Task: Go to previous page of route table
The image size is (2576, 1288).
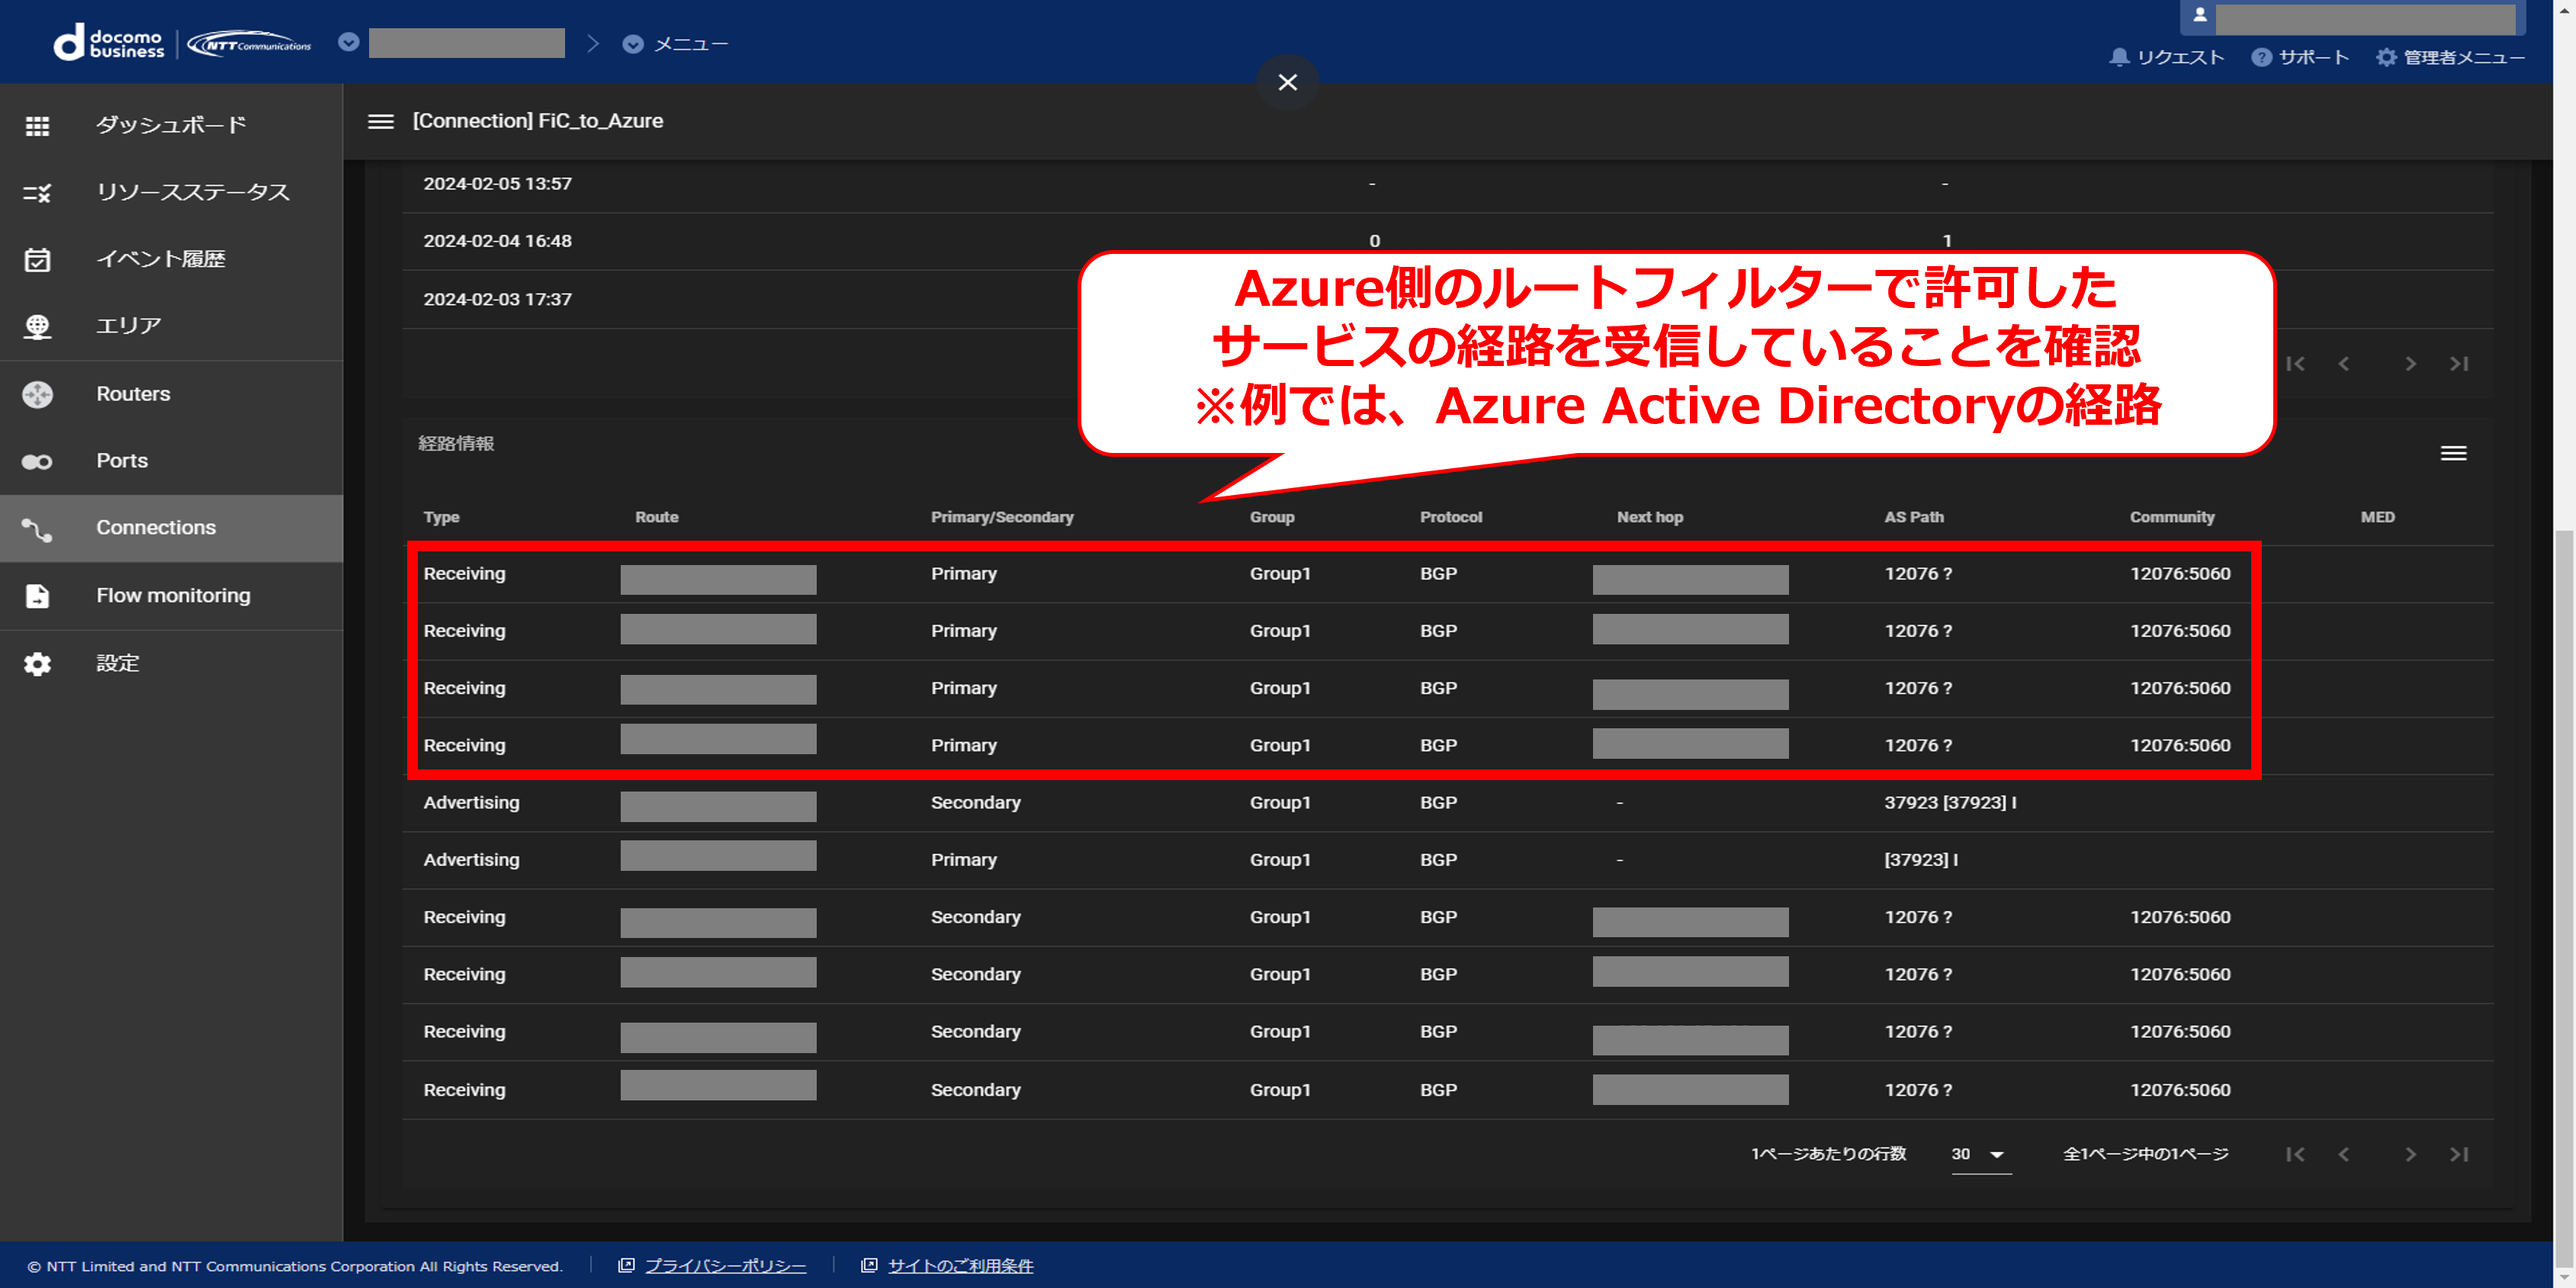Action: click(2343, 1154)
